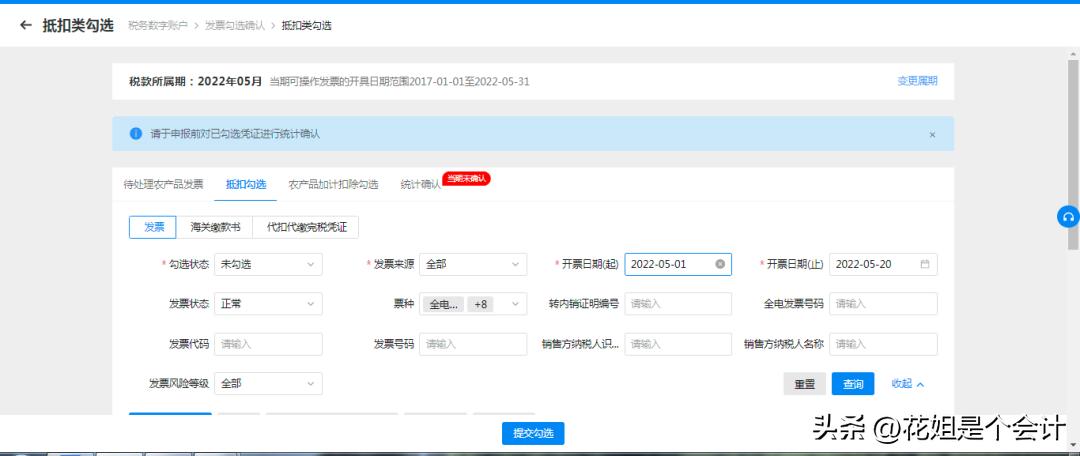Screen dimensions: 1080x456
Task: Switch to 农产品加计扣除勾选 tab
Action: (333, 185)
